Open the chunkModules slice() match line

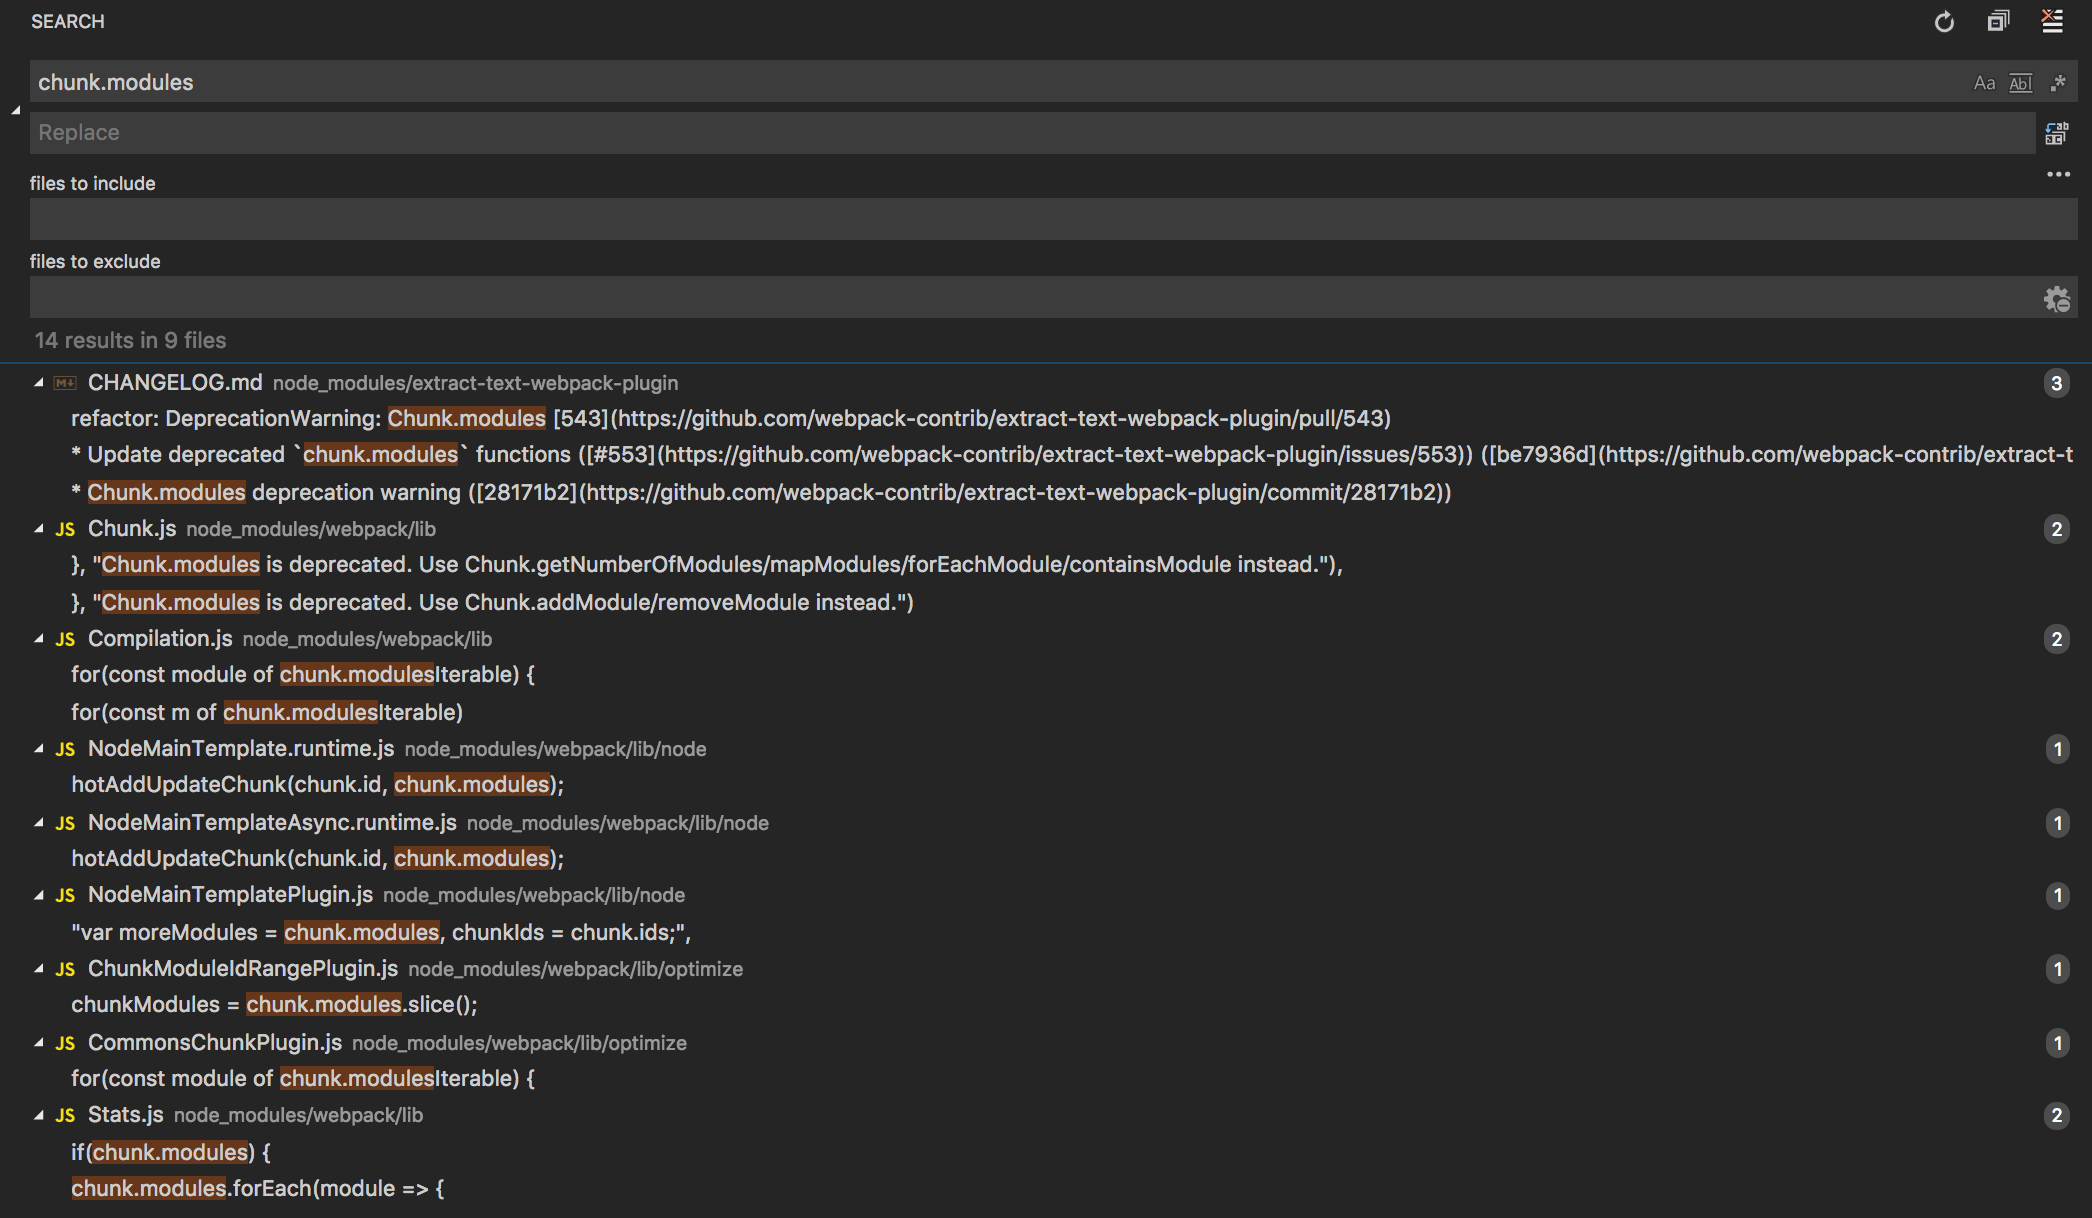(274, 1005)
